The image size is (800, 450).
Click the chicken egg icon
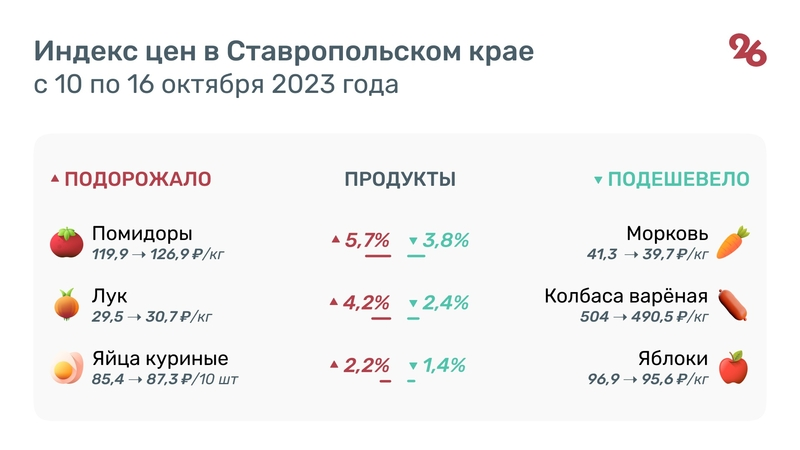point(67,368)
